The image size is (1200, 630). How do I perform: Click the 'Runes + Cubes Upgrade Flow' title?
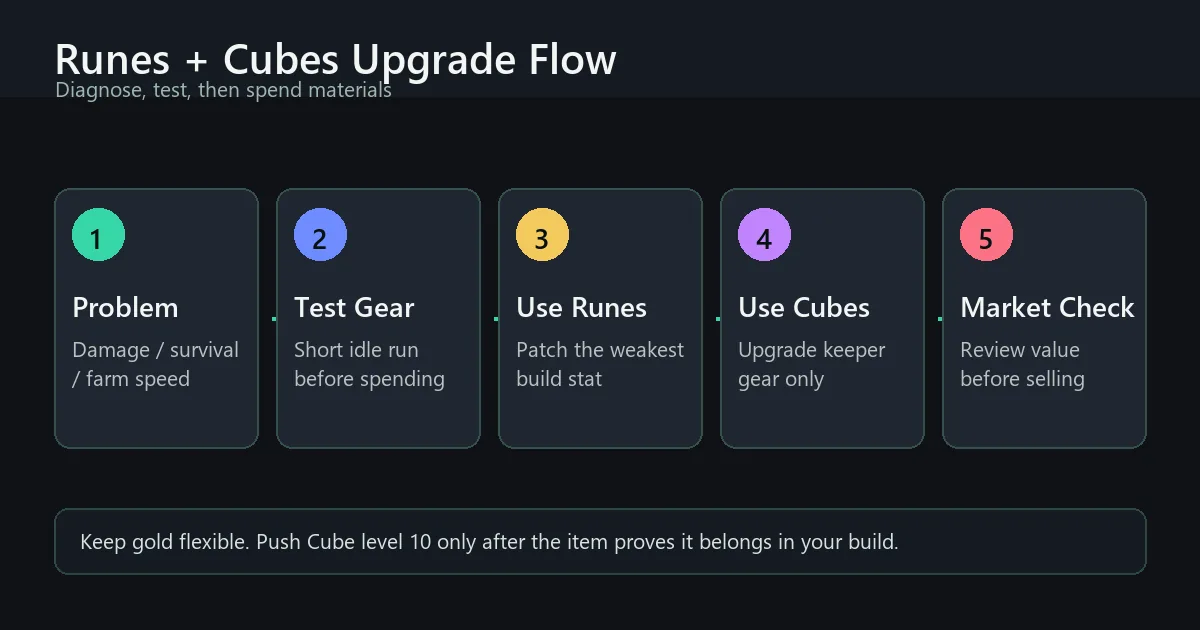335,60
